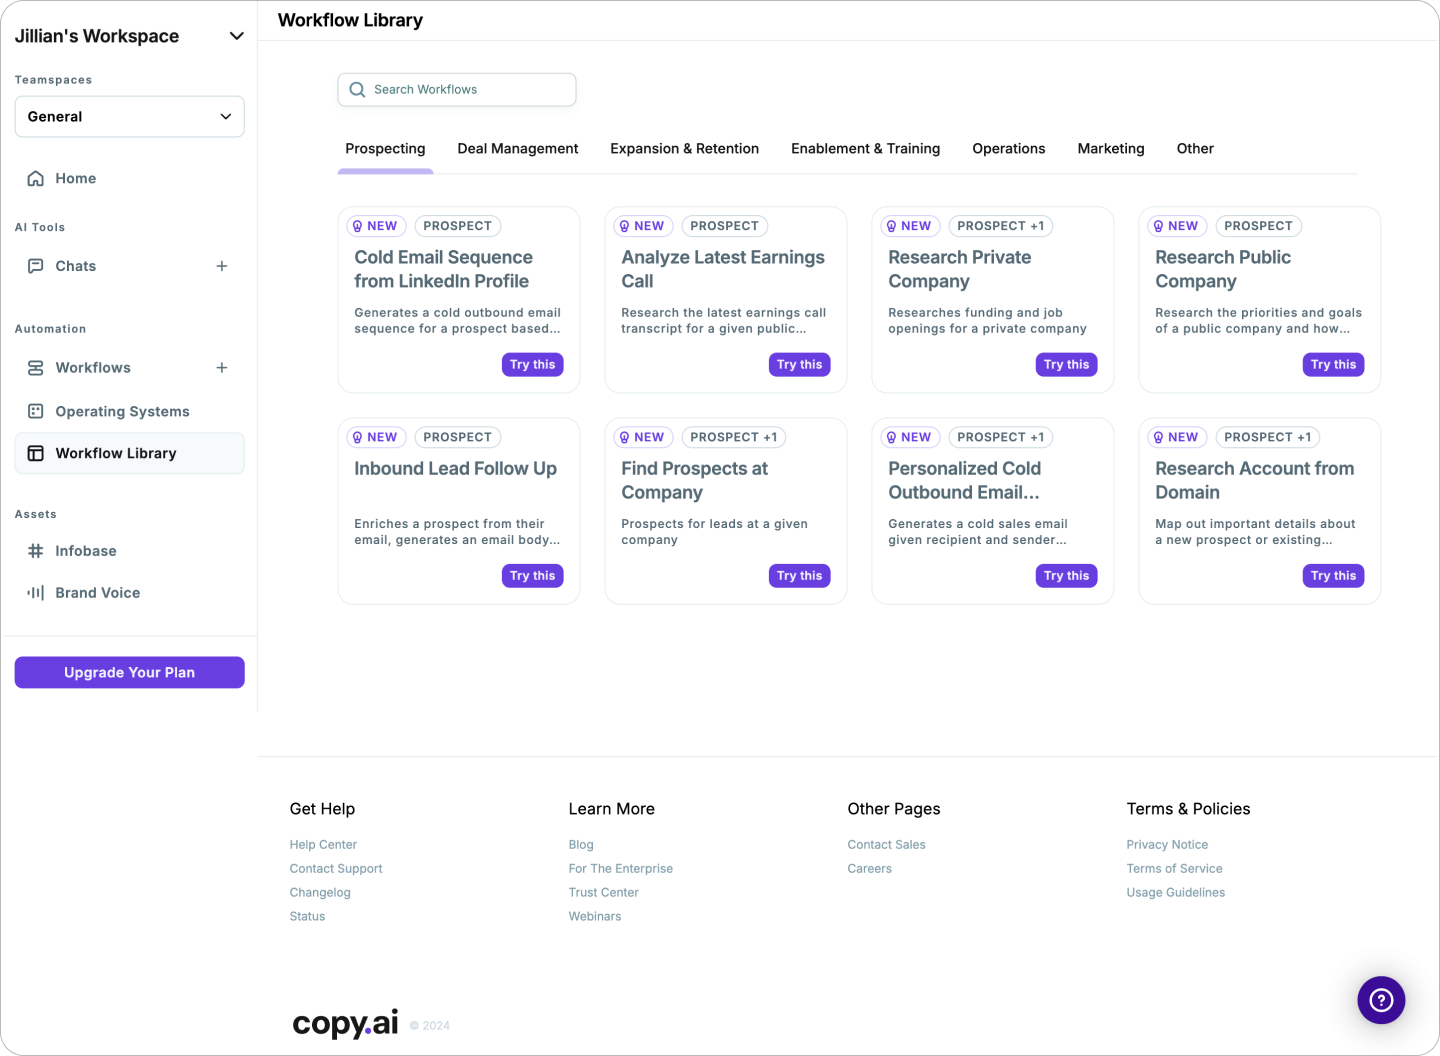1440x1056 pixels.
Task: Try this on Research Private Company
Action: (x=1067, y=365)
